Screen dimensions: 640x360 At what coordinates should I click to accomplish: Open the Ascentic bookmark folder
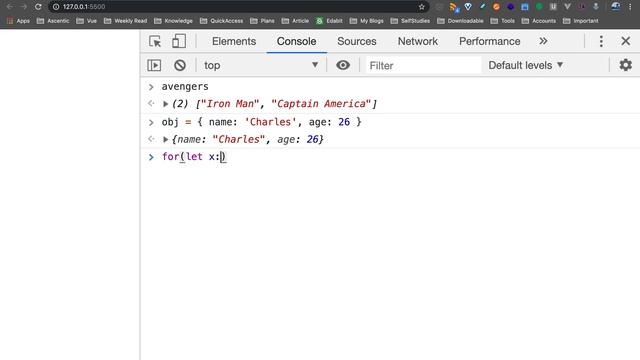click(x=53, y=21)
